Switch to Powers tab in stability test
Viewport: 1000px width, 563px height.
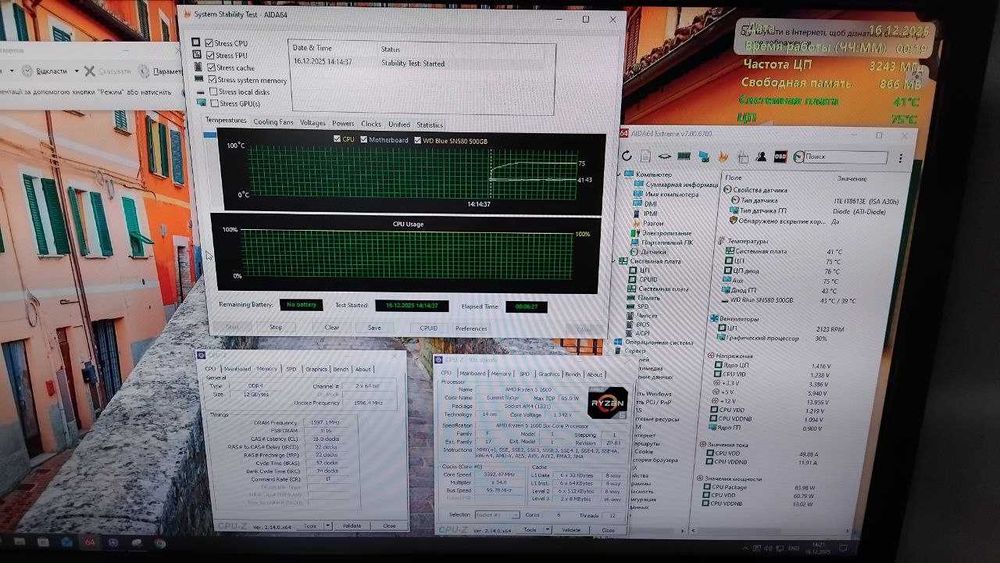coord(343,123)
